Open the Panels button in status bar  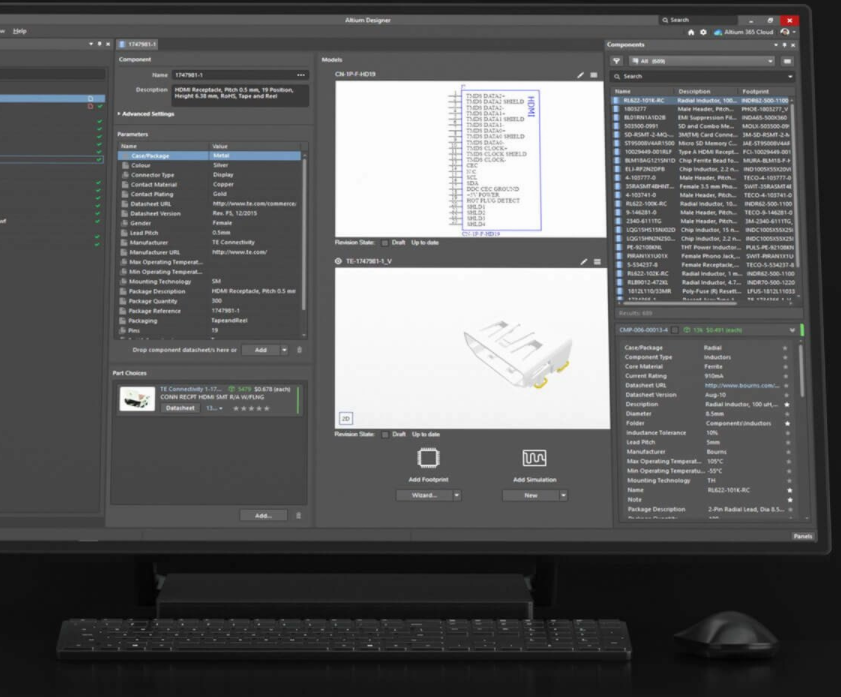click(x=802, y=537)
